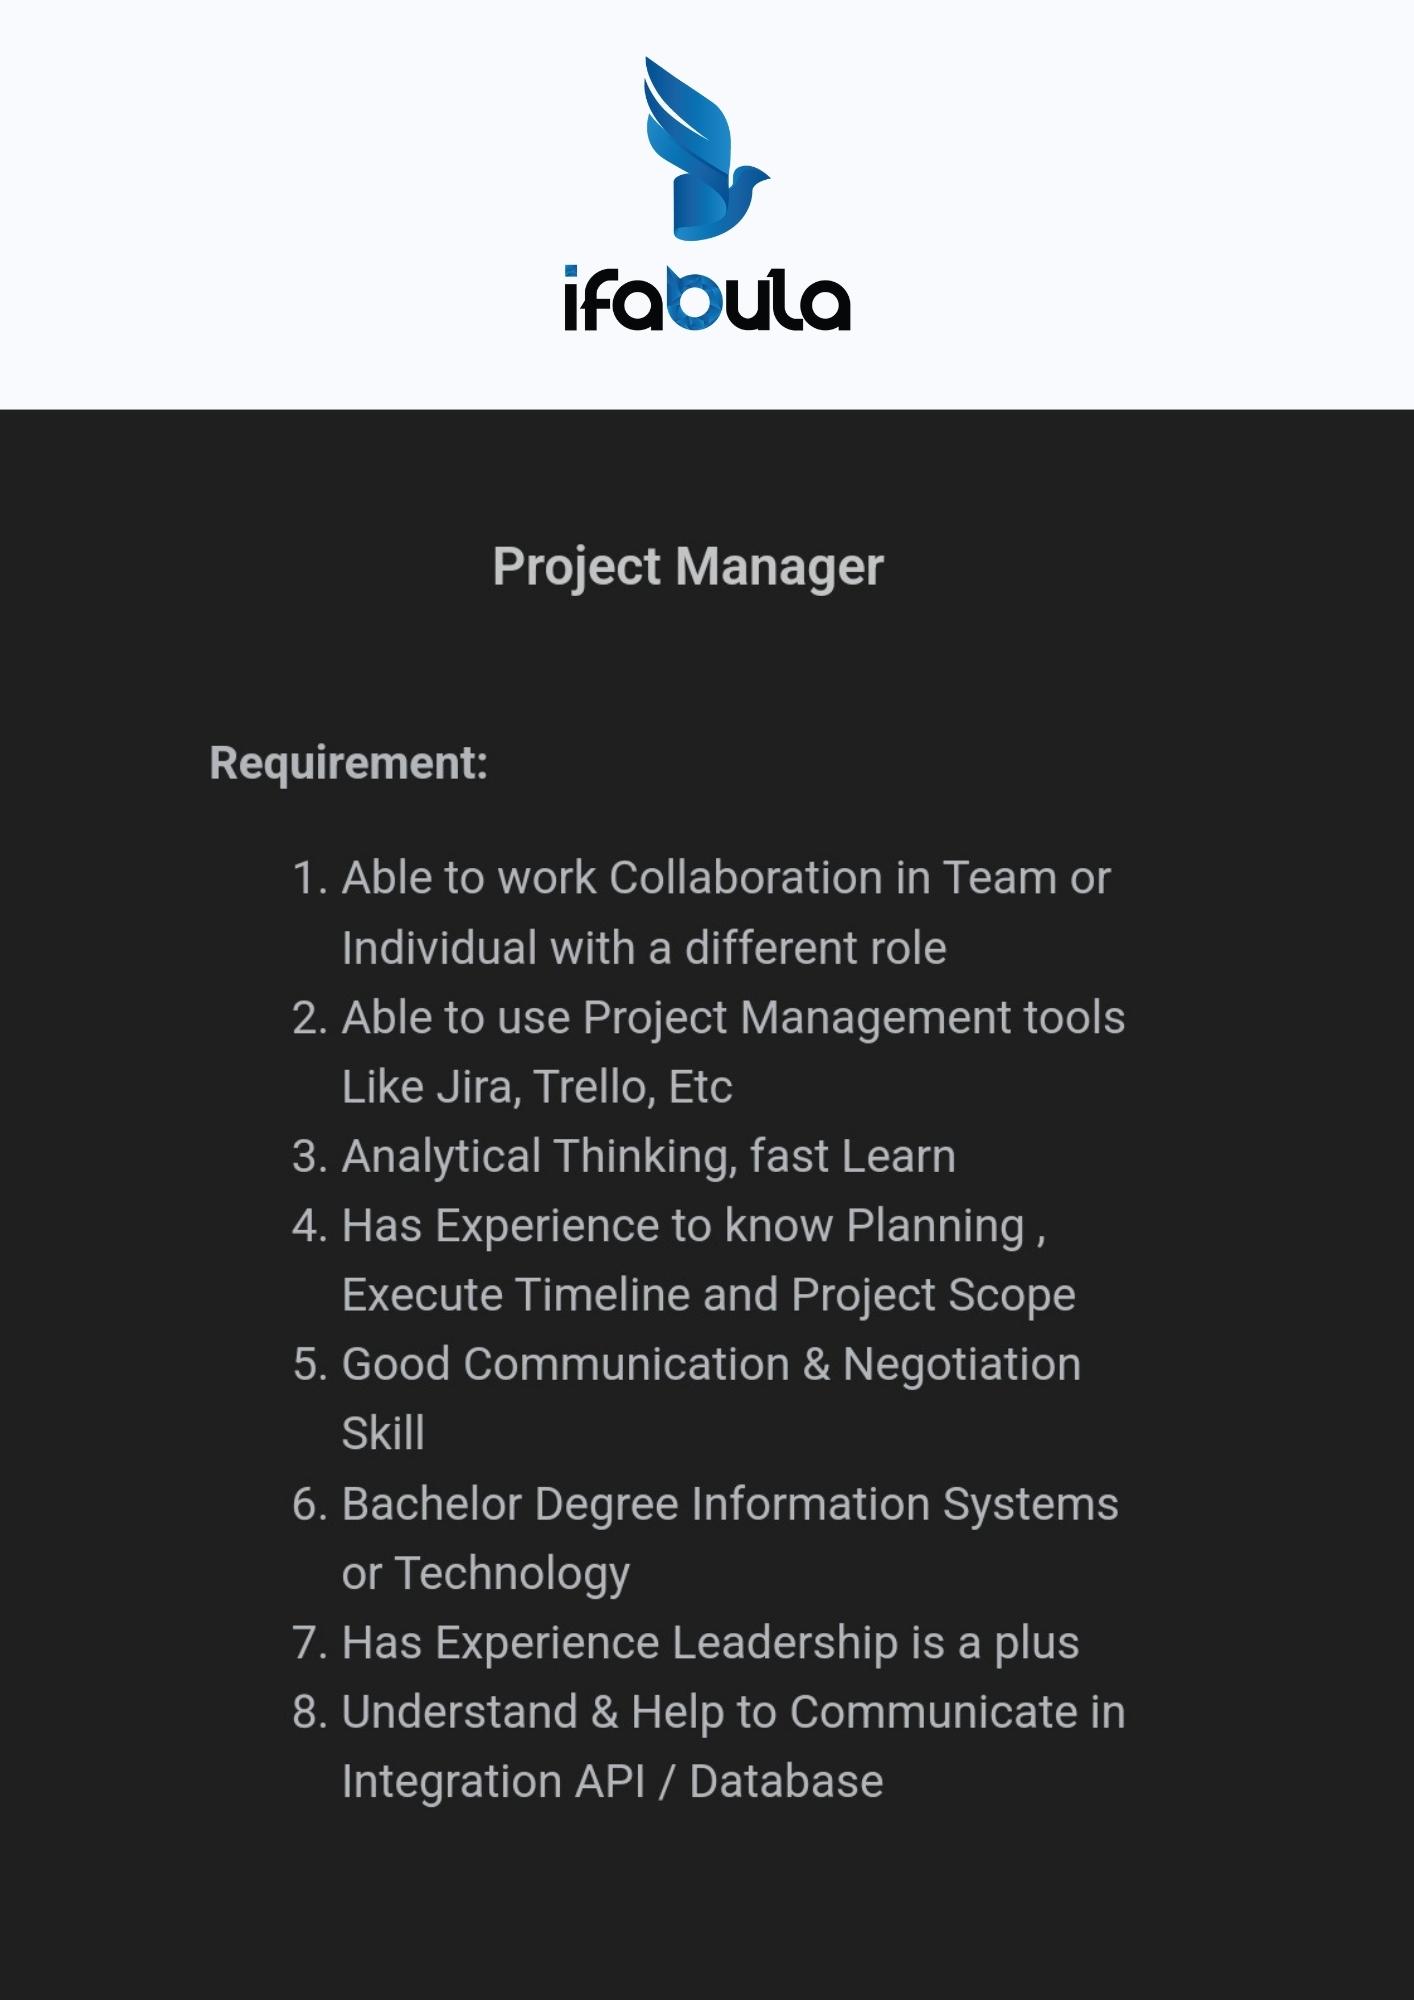Click requirement 4 Has Experience to know Planning
1414x2000 pixels.
669,1226
